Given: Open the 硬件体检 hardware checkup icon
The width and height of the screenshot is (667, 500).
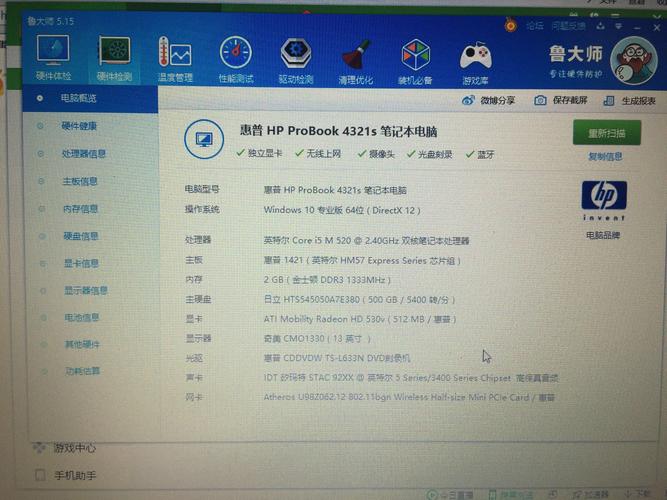Looking at the screenshot, I should coord(53,57).
